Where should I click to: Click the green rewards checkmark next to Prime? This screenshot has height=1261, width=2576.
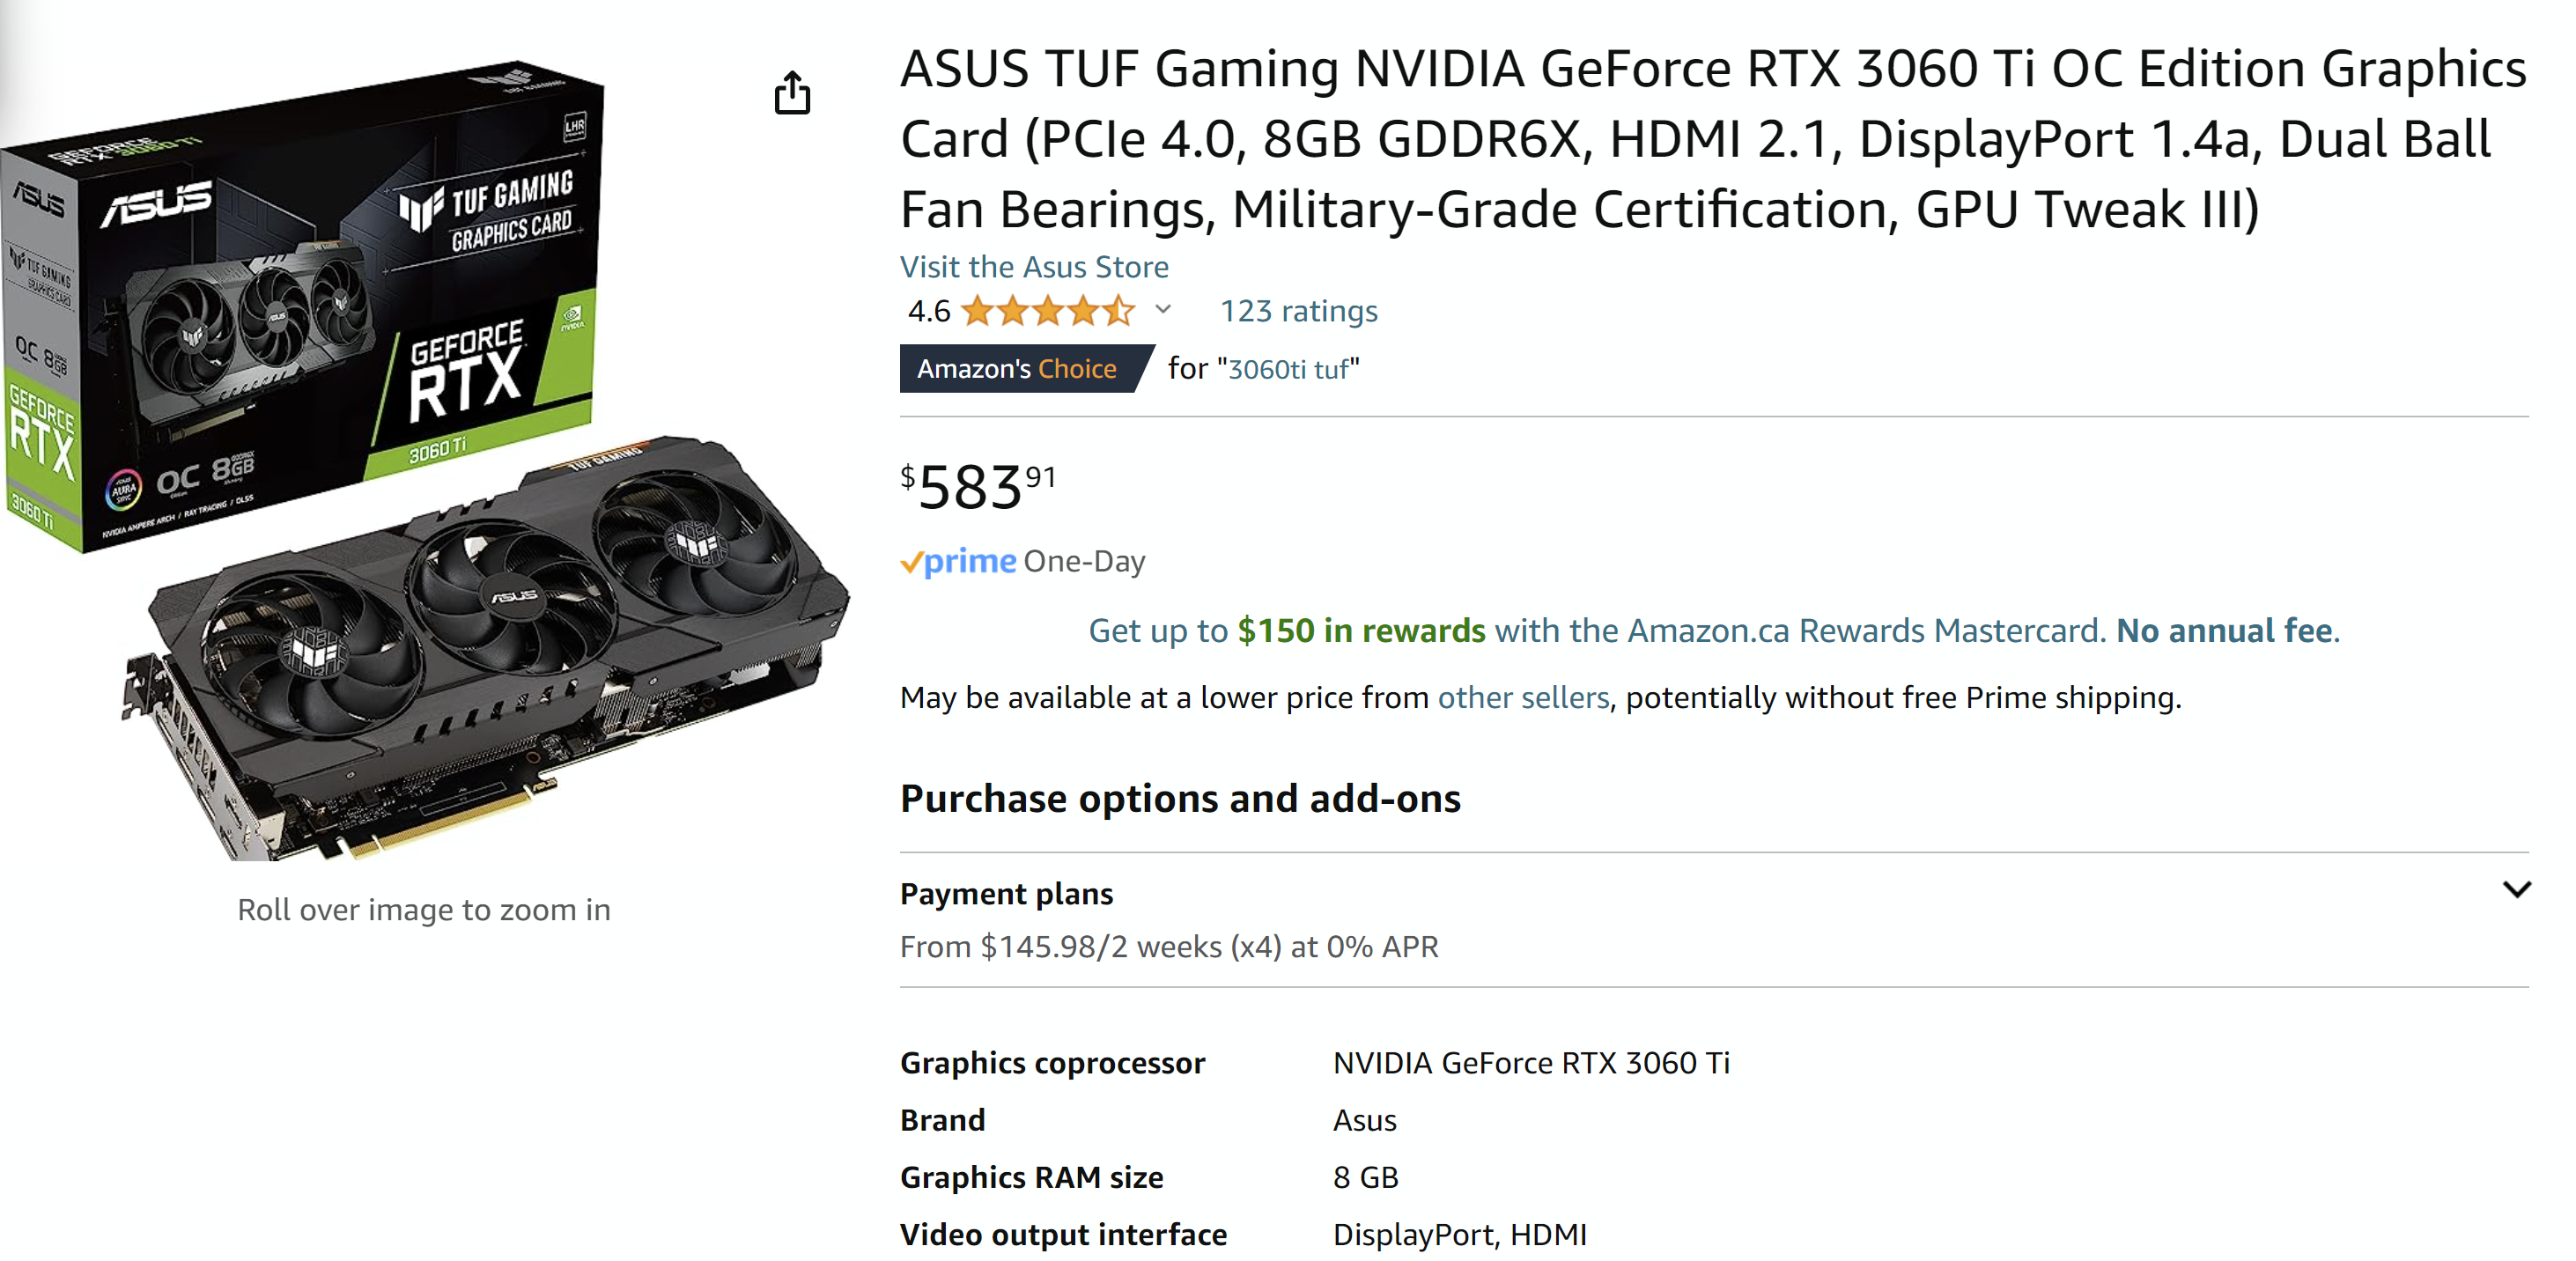point(912,561)
